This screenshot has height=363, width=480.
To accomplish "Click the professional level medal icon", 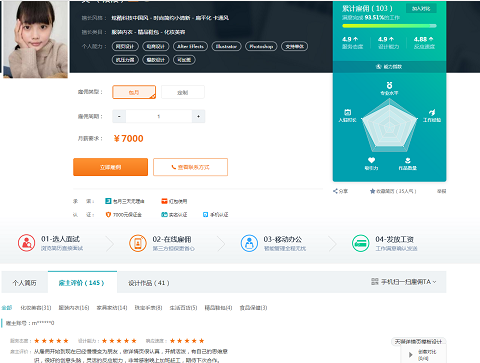I will [x=389, y=85].
